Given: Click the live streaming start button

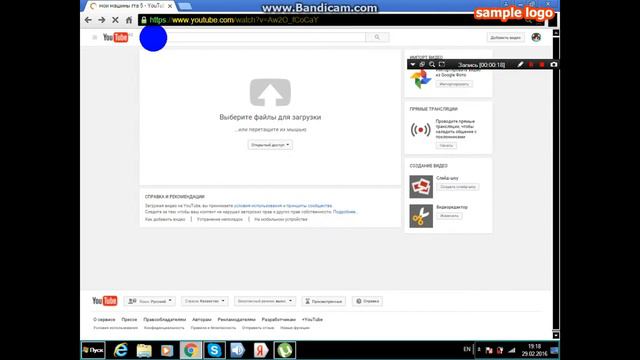Looking at the screenshot, I should (446, 146).
